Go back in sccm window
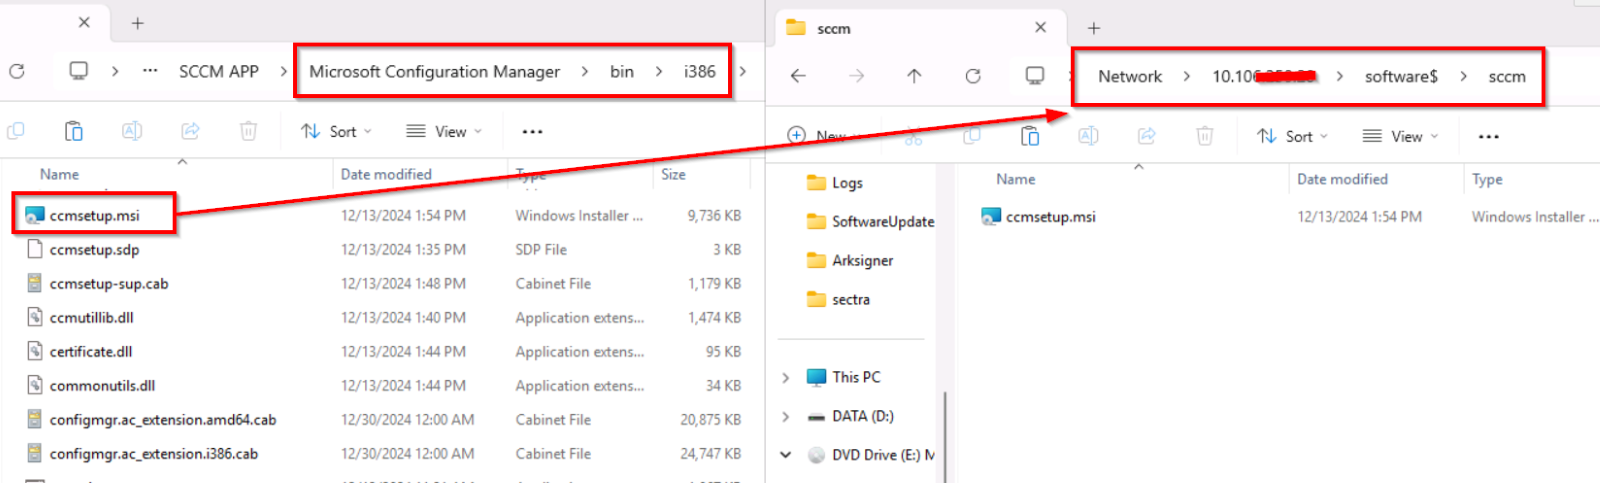This screenshot has height=483, width=1600. click(798, 75)
